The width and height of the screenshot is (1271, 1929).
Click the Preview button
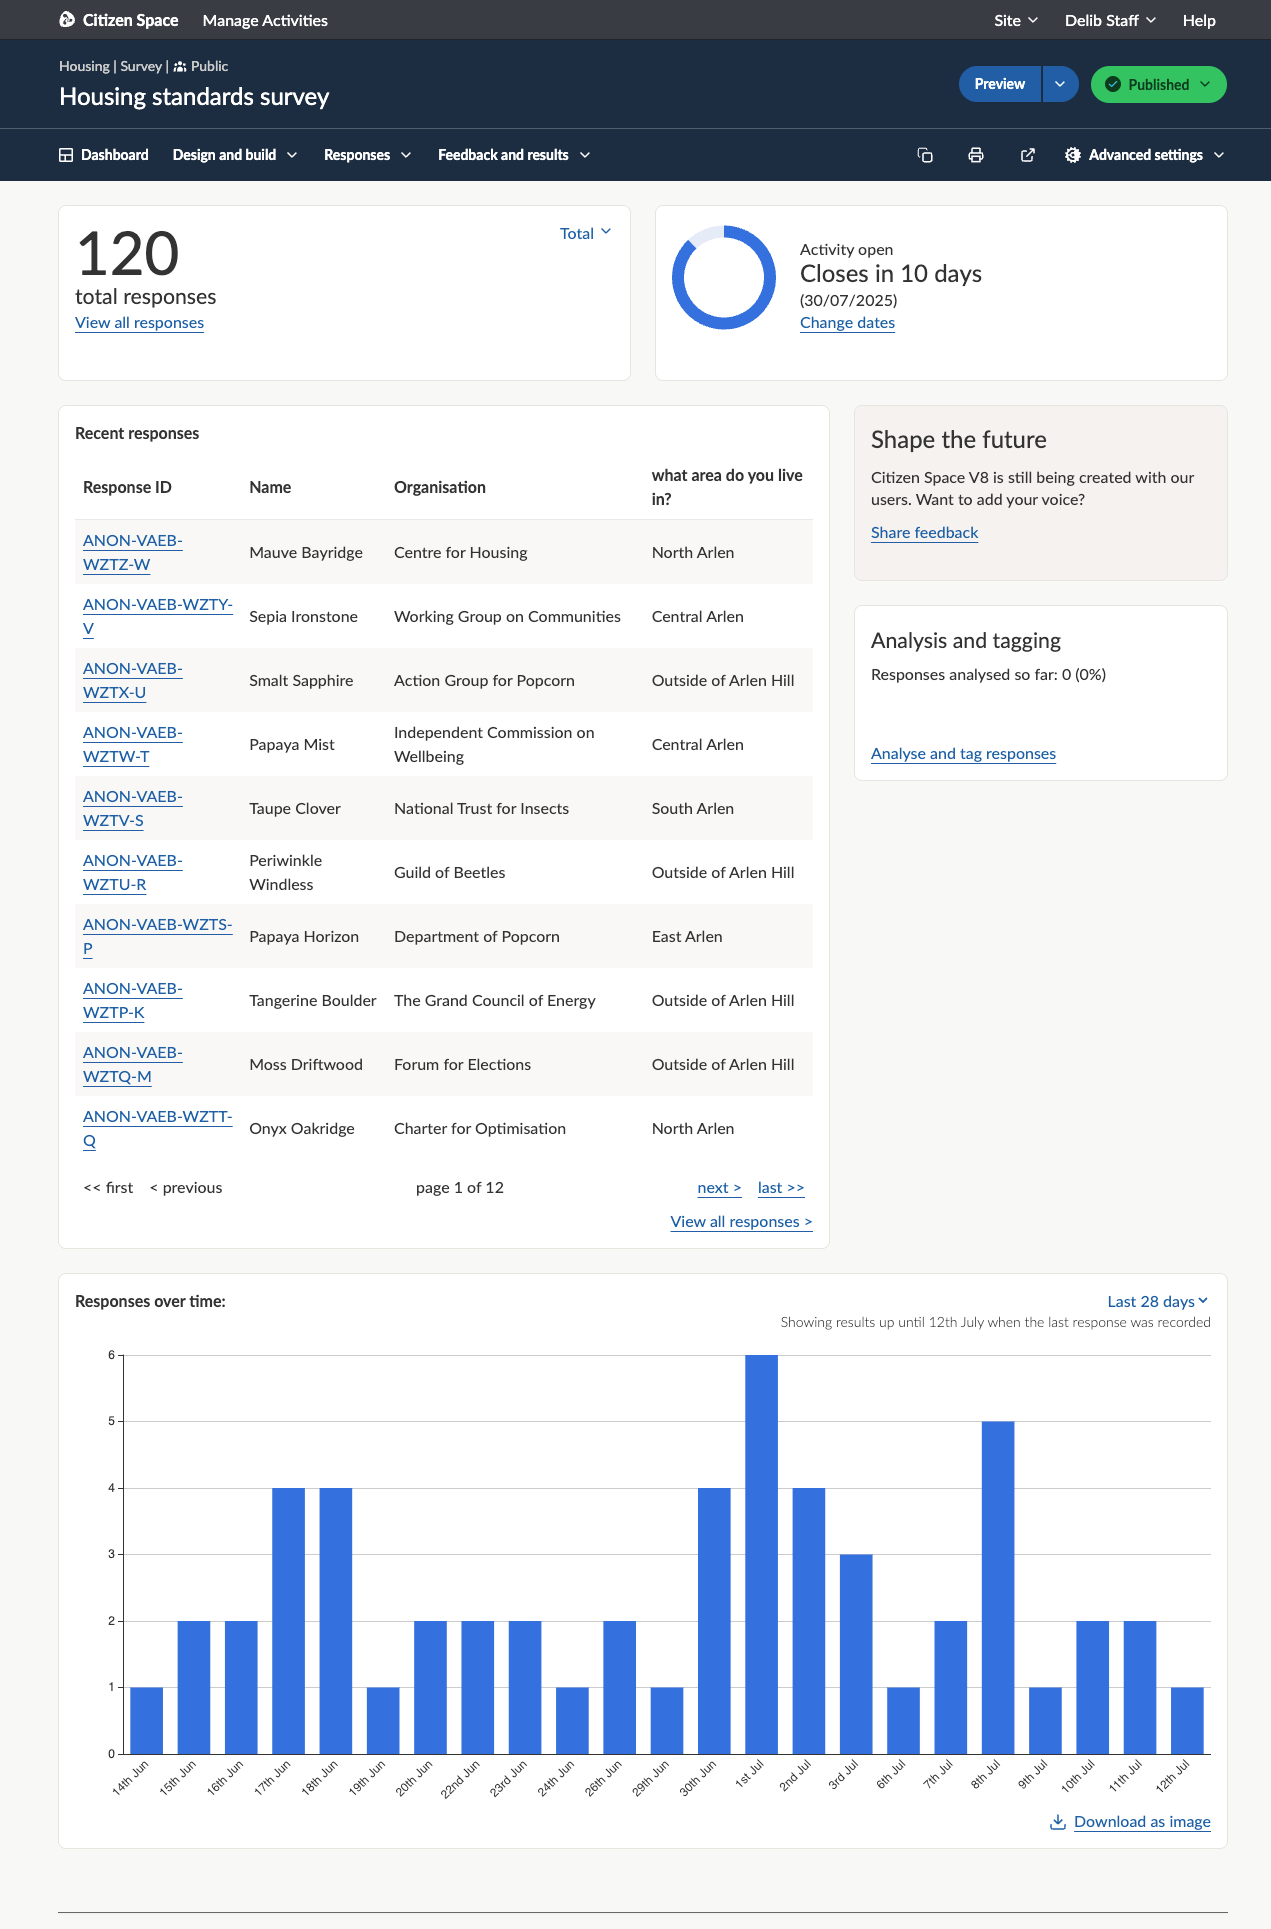point(1000,84)
